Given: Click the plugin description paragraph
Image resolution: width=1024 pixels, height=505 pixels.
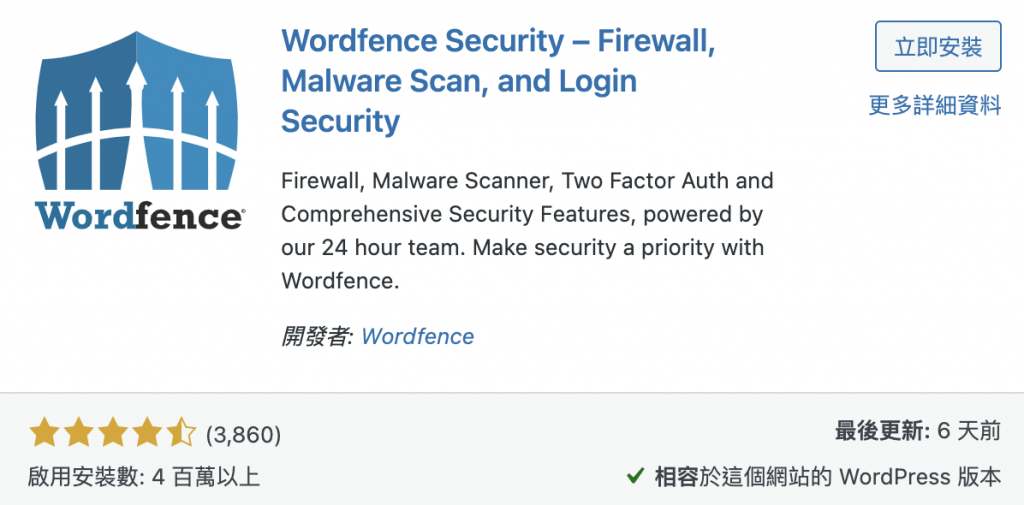Looking at the screenshot, I should [527, 231].
